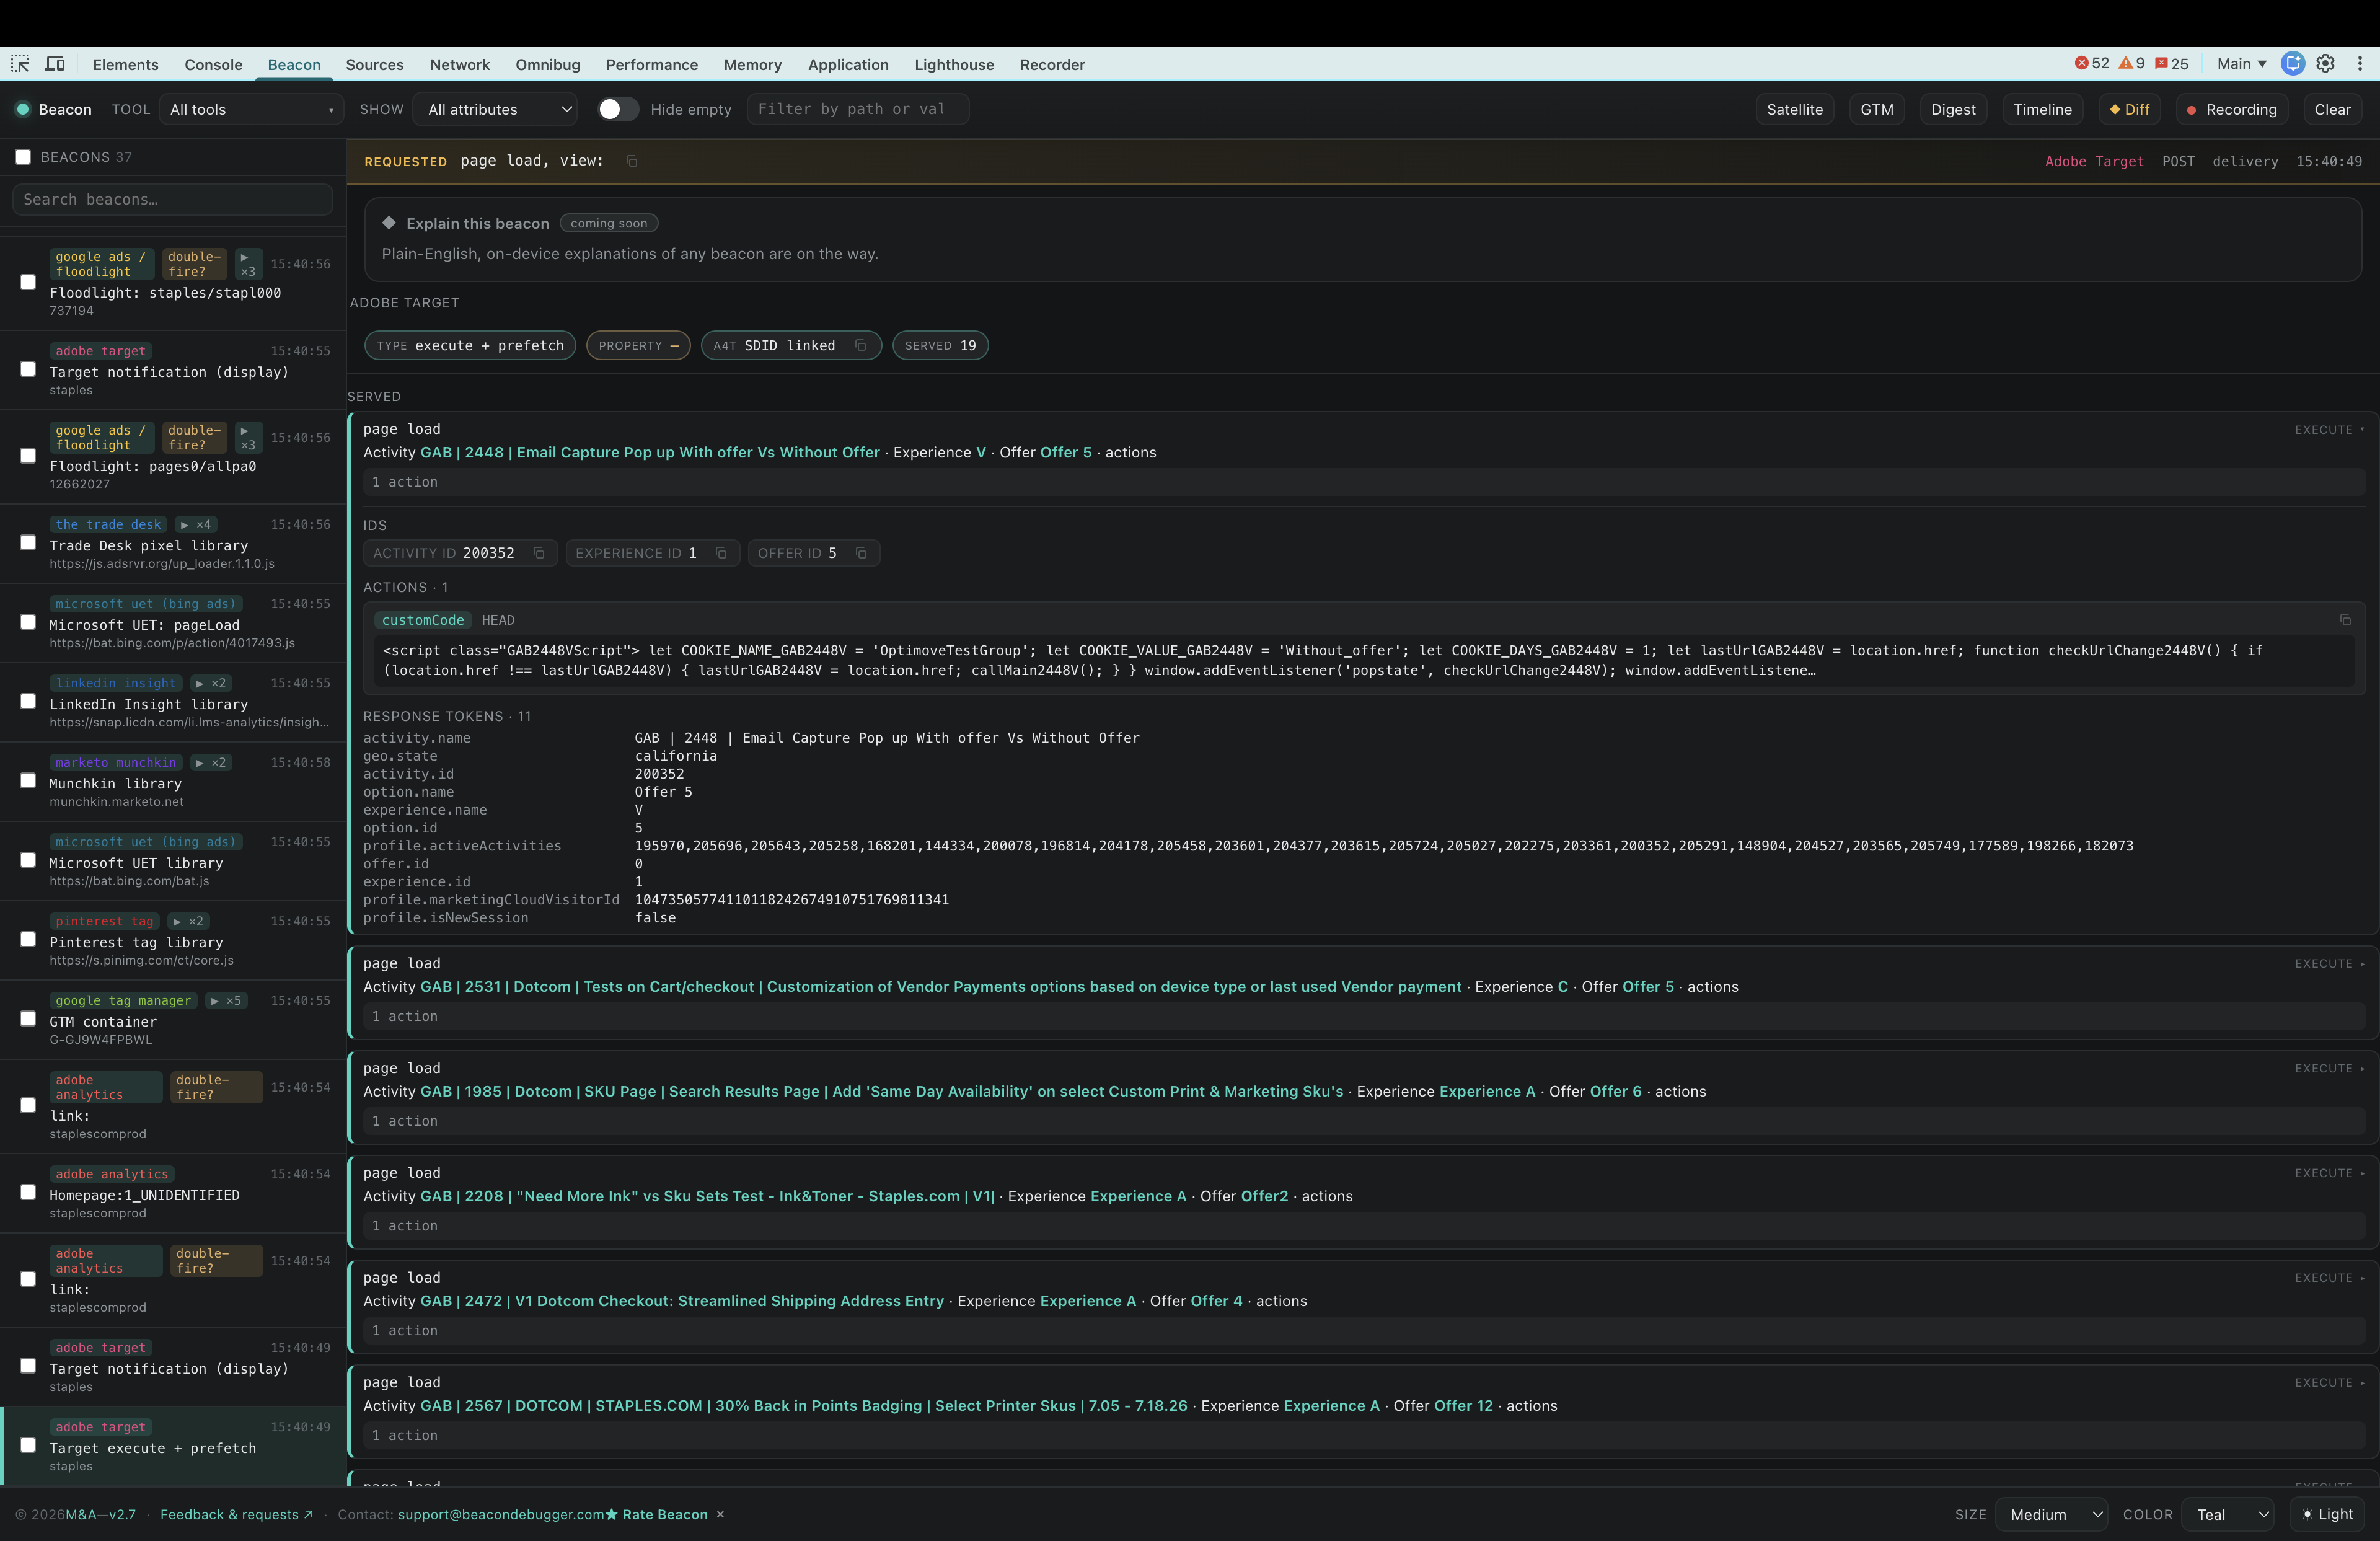Check the Floodlight staples/stapl000 beacon checkbox
Image resolution: width=2380 pixels, height=1541 pixels.
(x=28, y=283)
